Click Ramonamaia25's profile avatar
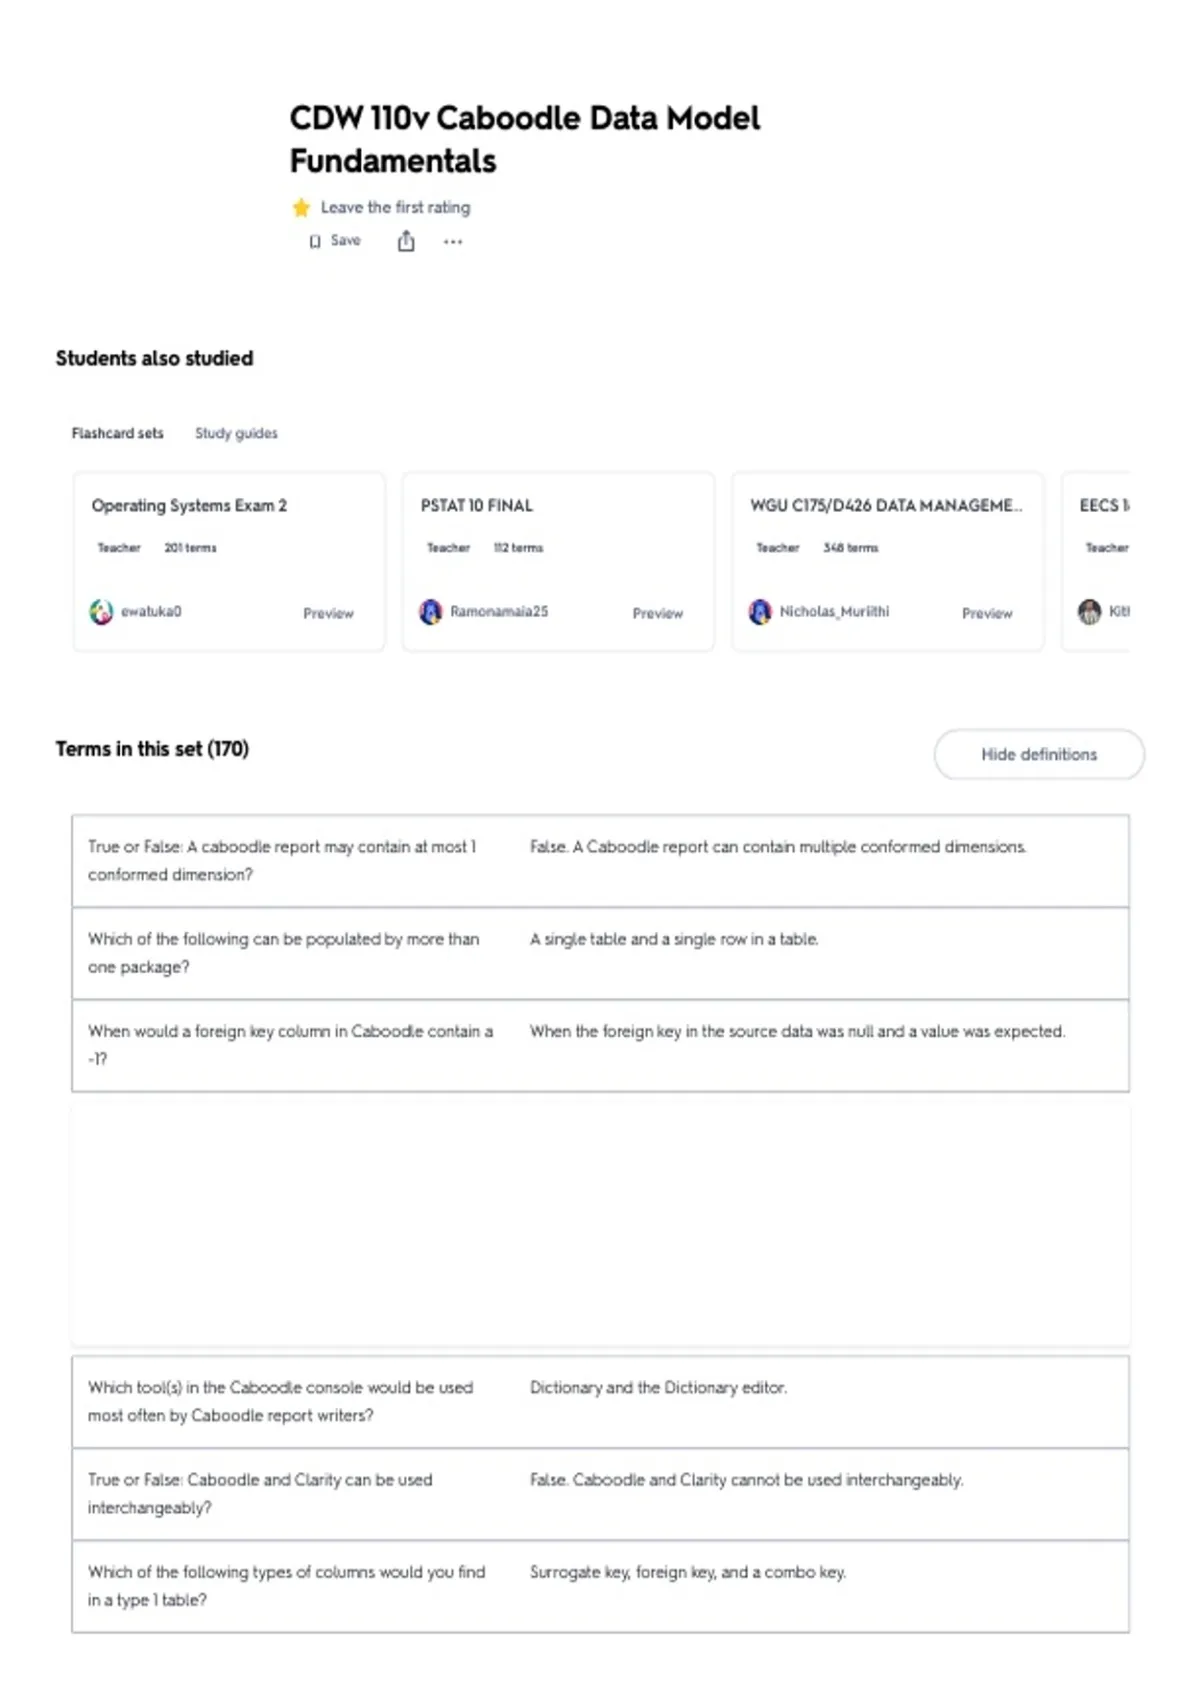Screen dimensions: 1200x1700 (431, 612)
